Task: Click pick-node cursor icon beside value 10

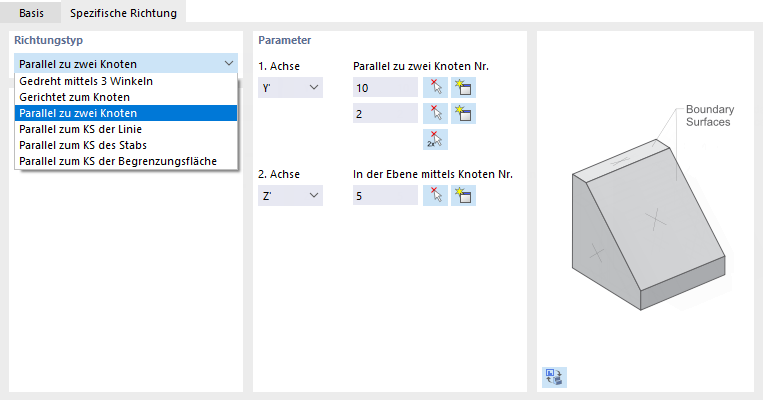Action: (x=435, y=87)
